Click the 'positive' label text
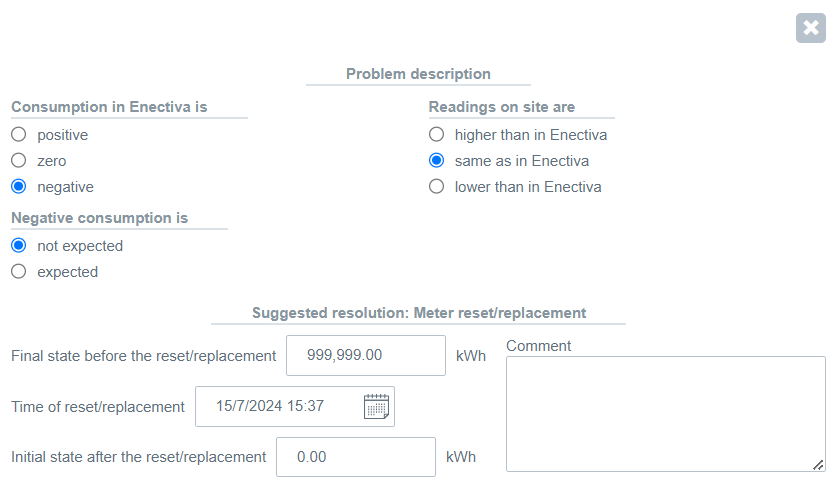 click(62, 134)
